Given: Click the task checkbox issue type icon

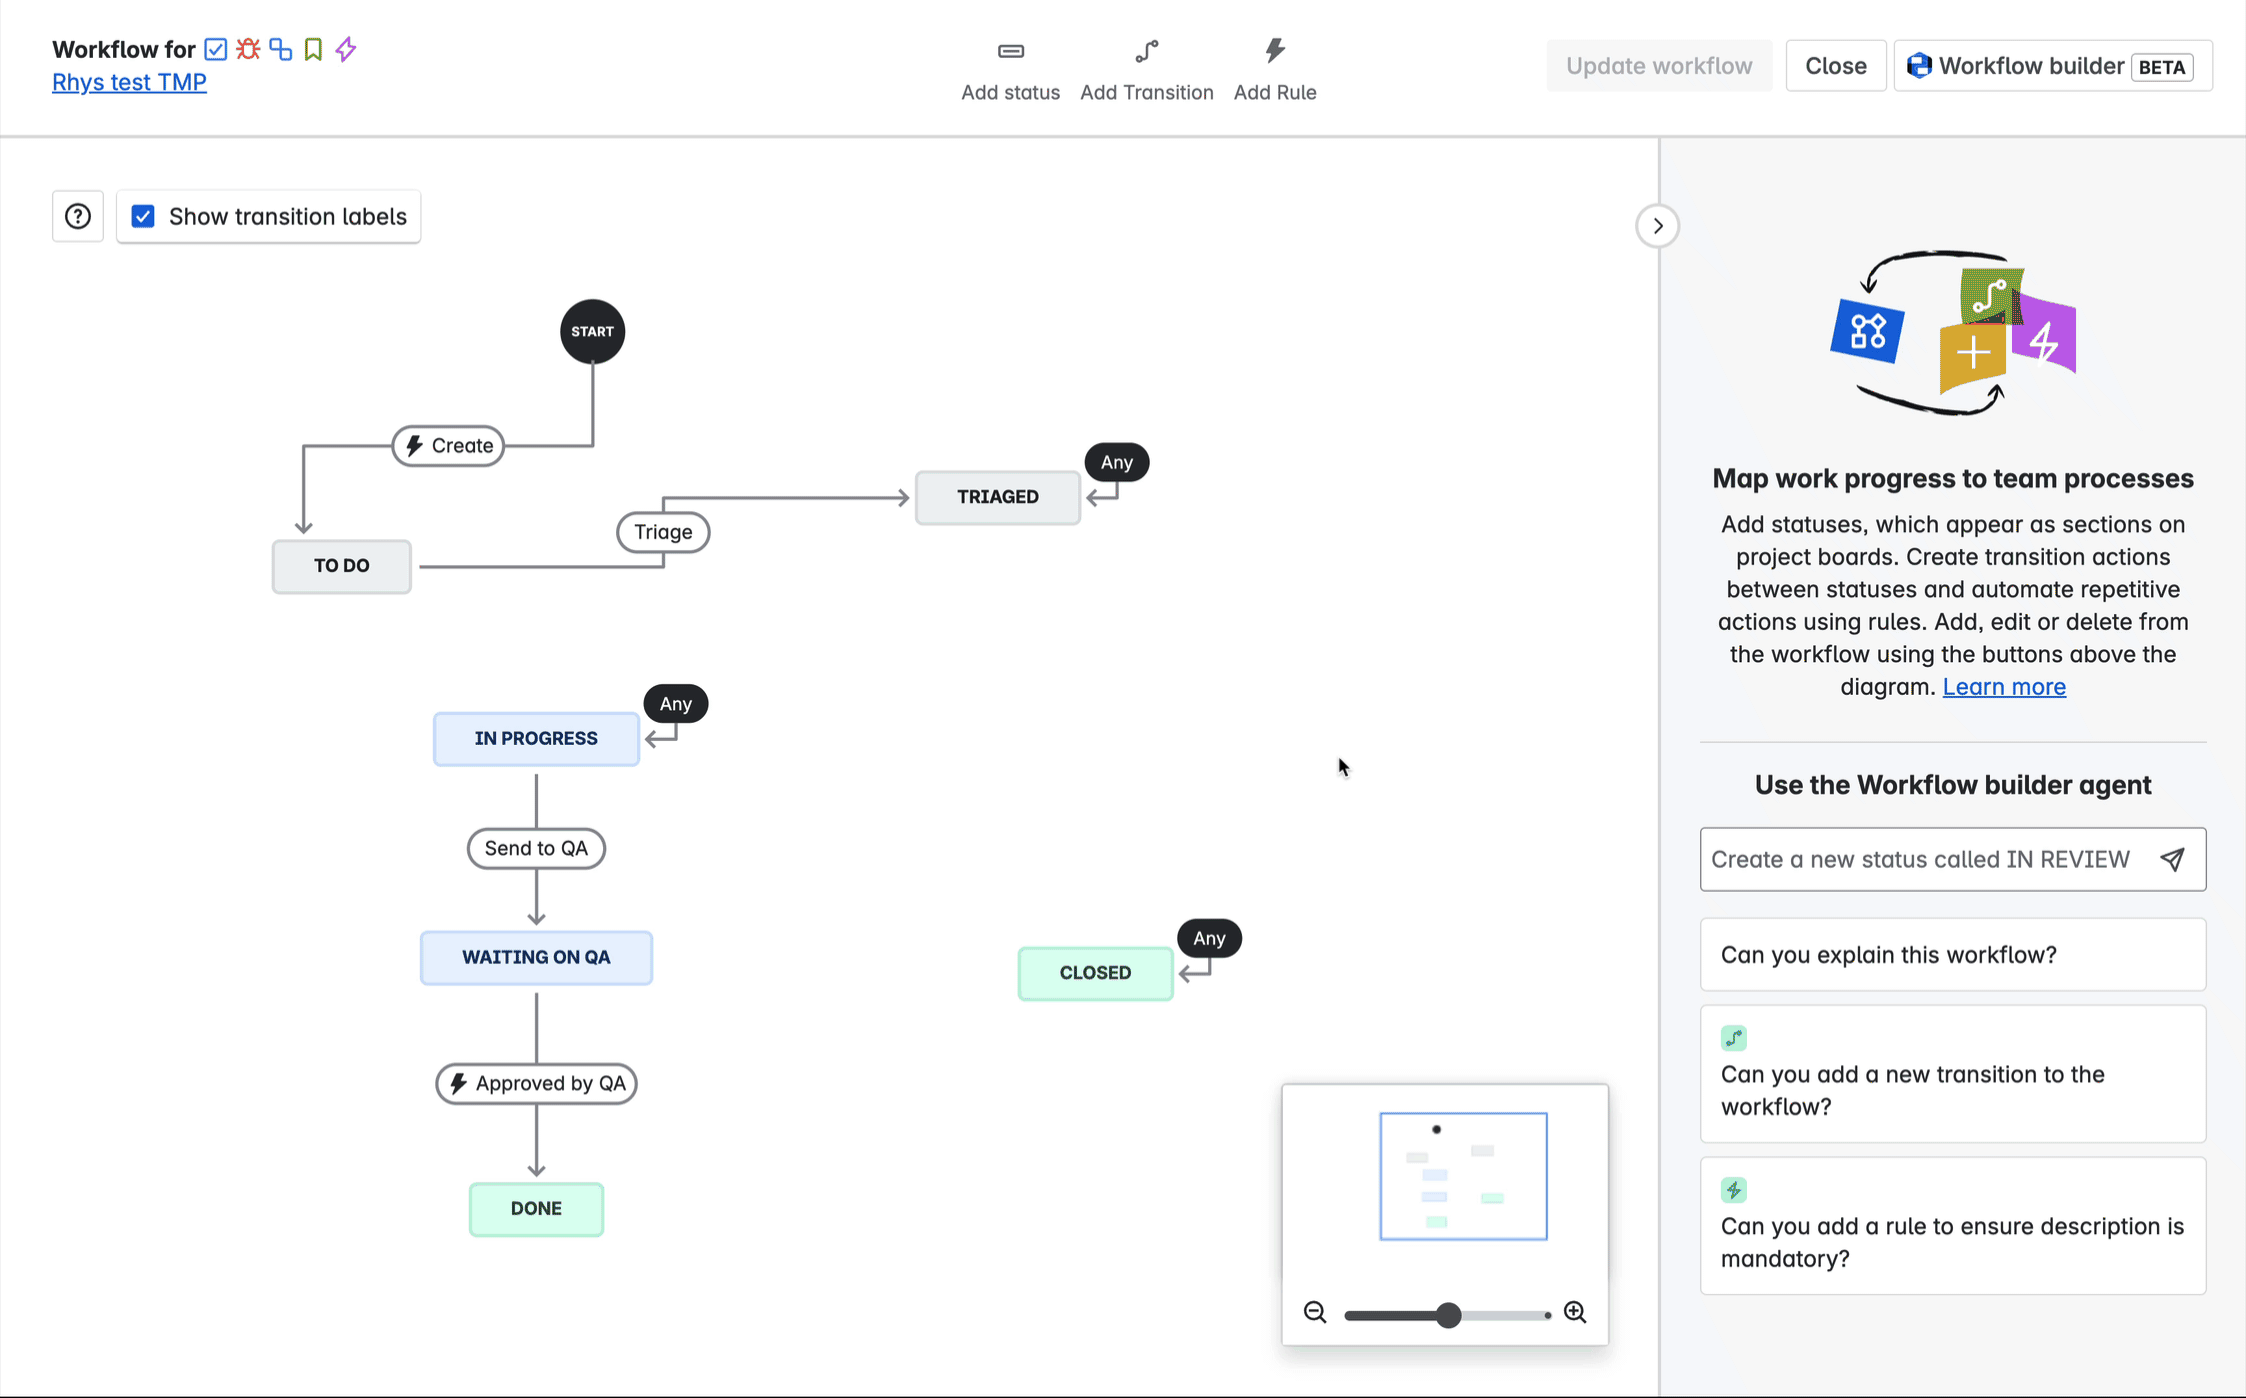Looking at the screenshot, I should point(215,49).
